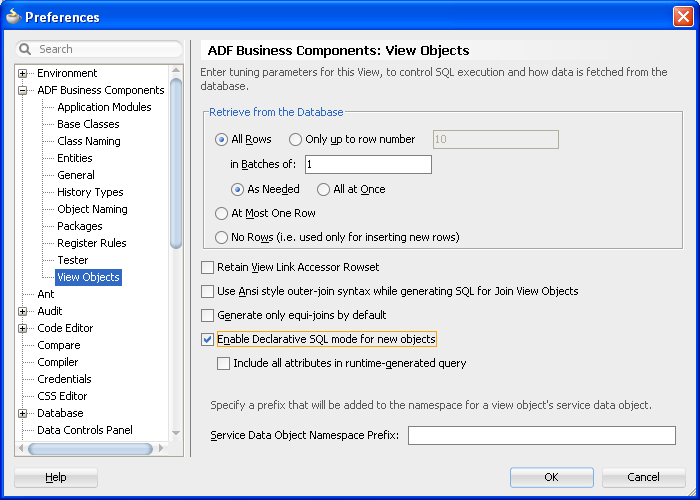Select All Rows radio button
This screenshot has height=500, width=700.
(221, 140)
